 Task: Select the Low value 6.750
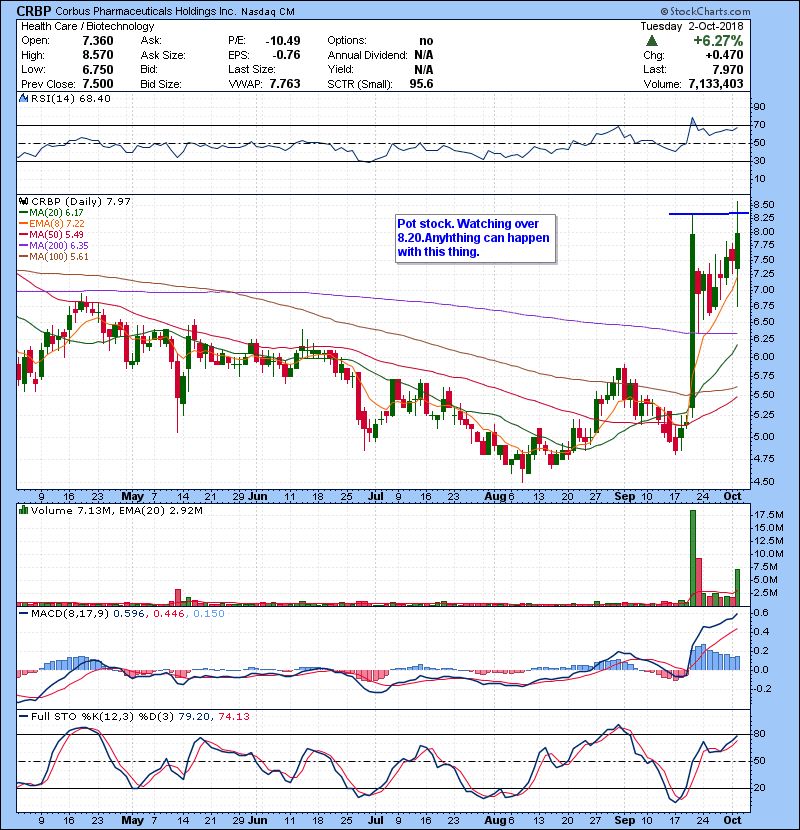click(97, 69)
